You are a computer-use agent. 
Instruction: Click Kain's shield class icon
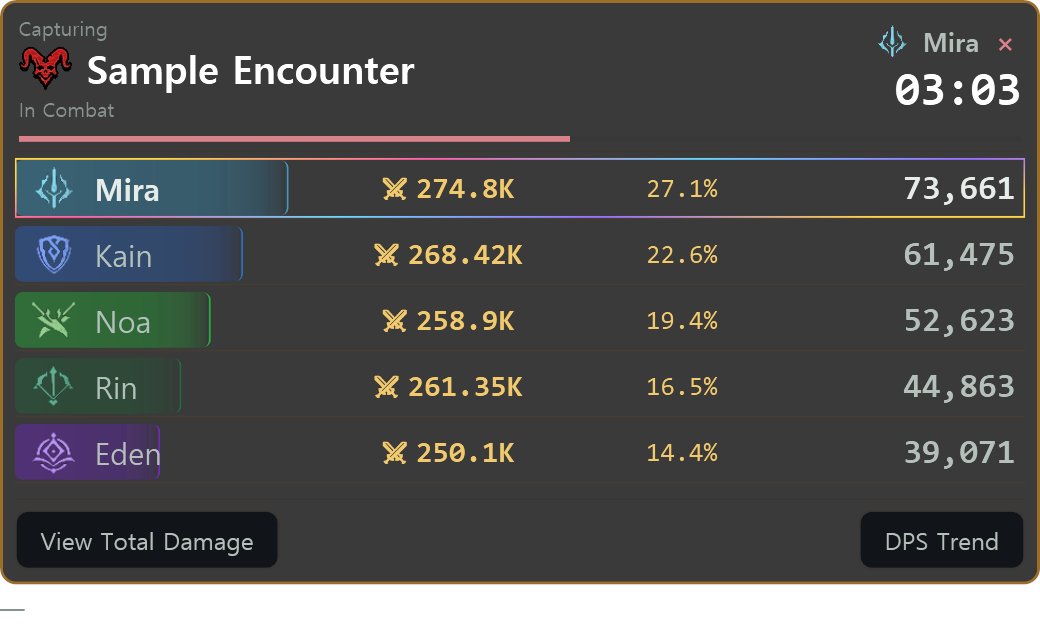[x=54, y=255]
